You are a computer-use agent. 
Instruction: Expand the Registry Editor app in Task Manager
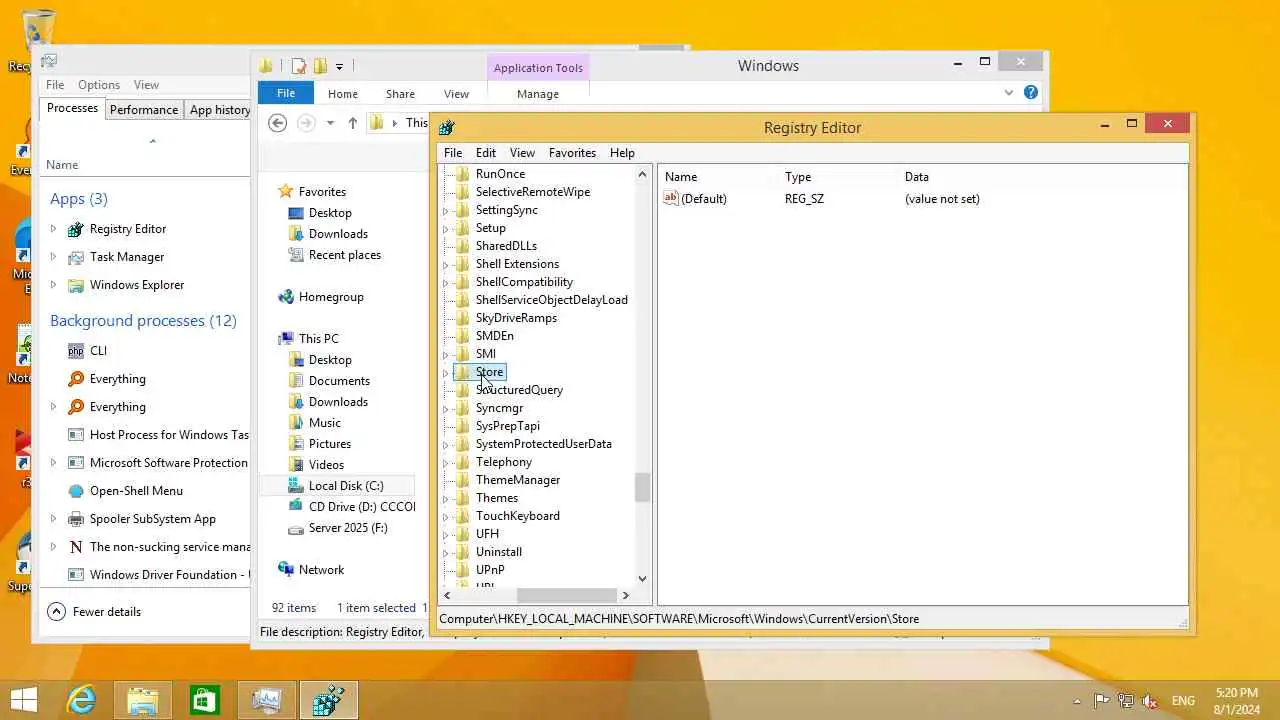tap(53, 229)
